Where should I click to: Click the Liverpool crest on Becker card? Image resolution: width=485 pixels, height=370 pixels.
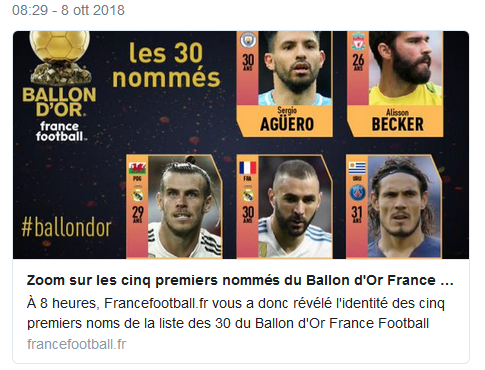pyautogui.click(x=358, y=41)
